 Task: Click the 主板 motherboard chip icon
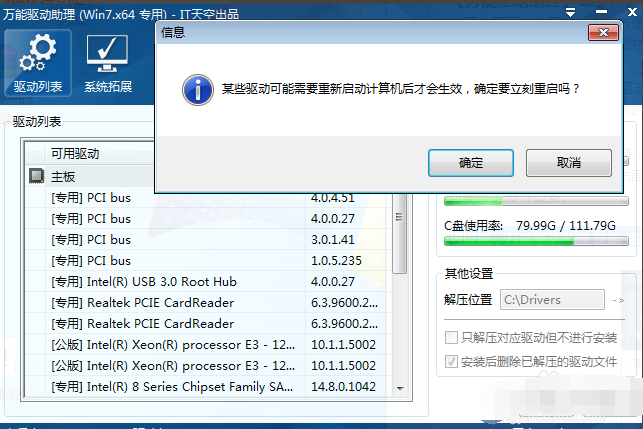tap(37, 176)
